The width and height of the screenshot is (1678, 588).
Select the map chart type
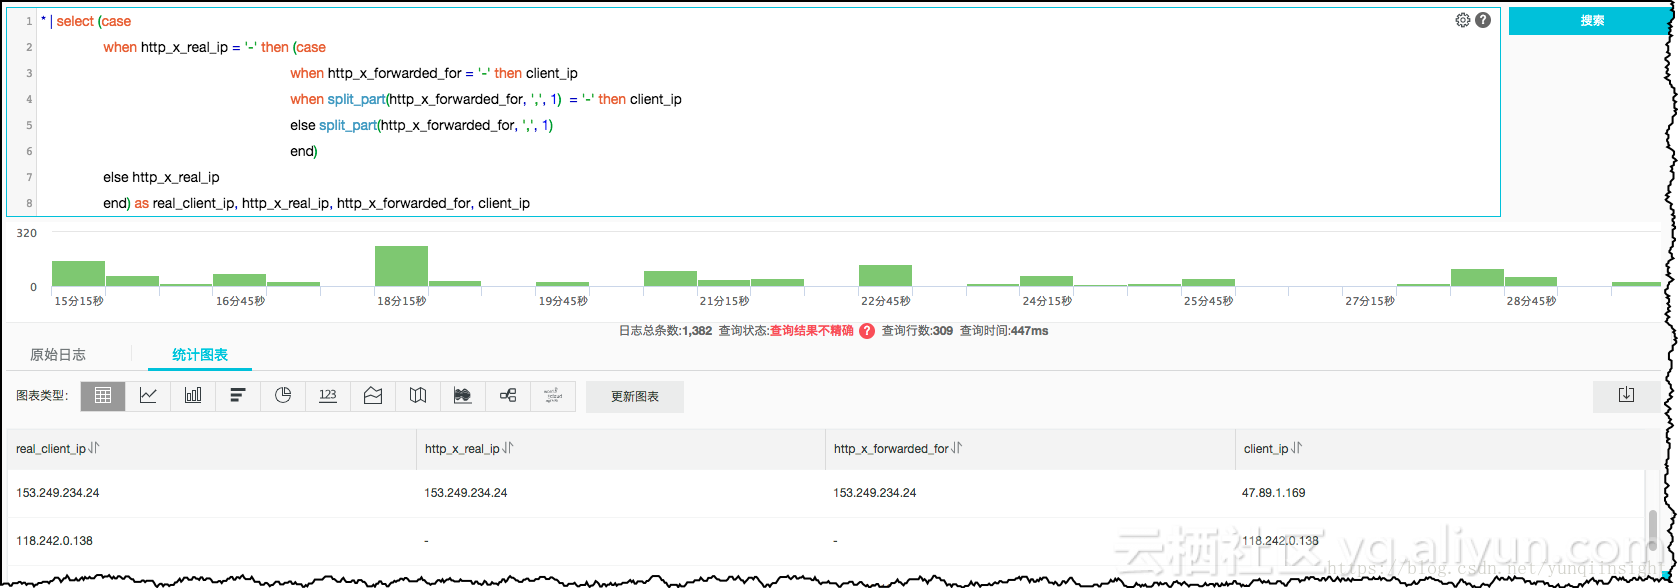click(x=418, y=396)
